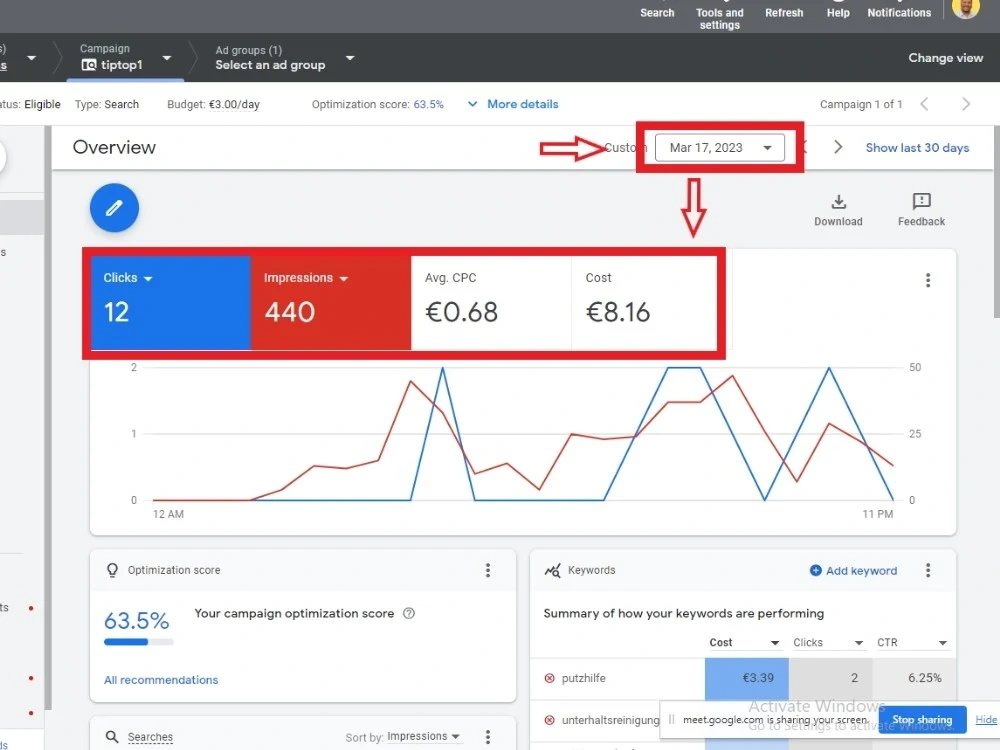Click the unterhaltsreinigung keyword
Viewport: 1000px width, 750px height.
(610, 720)
